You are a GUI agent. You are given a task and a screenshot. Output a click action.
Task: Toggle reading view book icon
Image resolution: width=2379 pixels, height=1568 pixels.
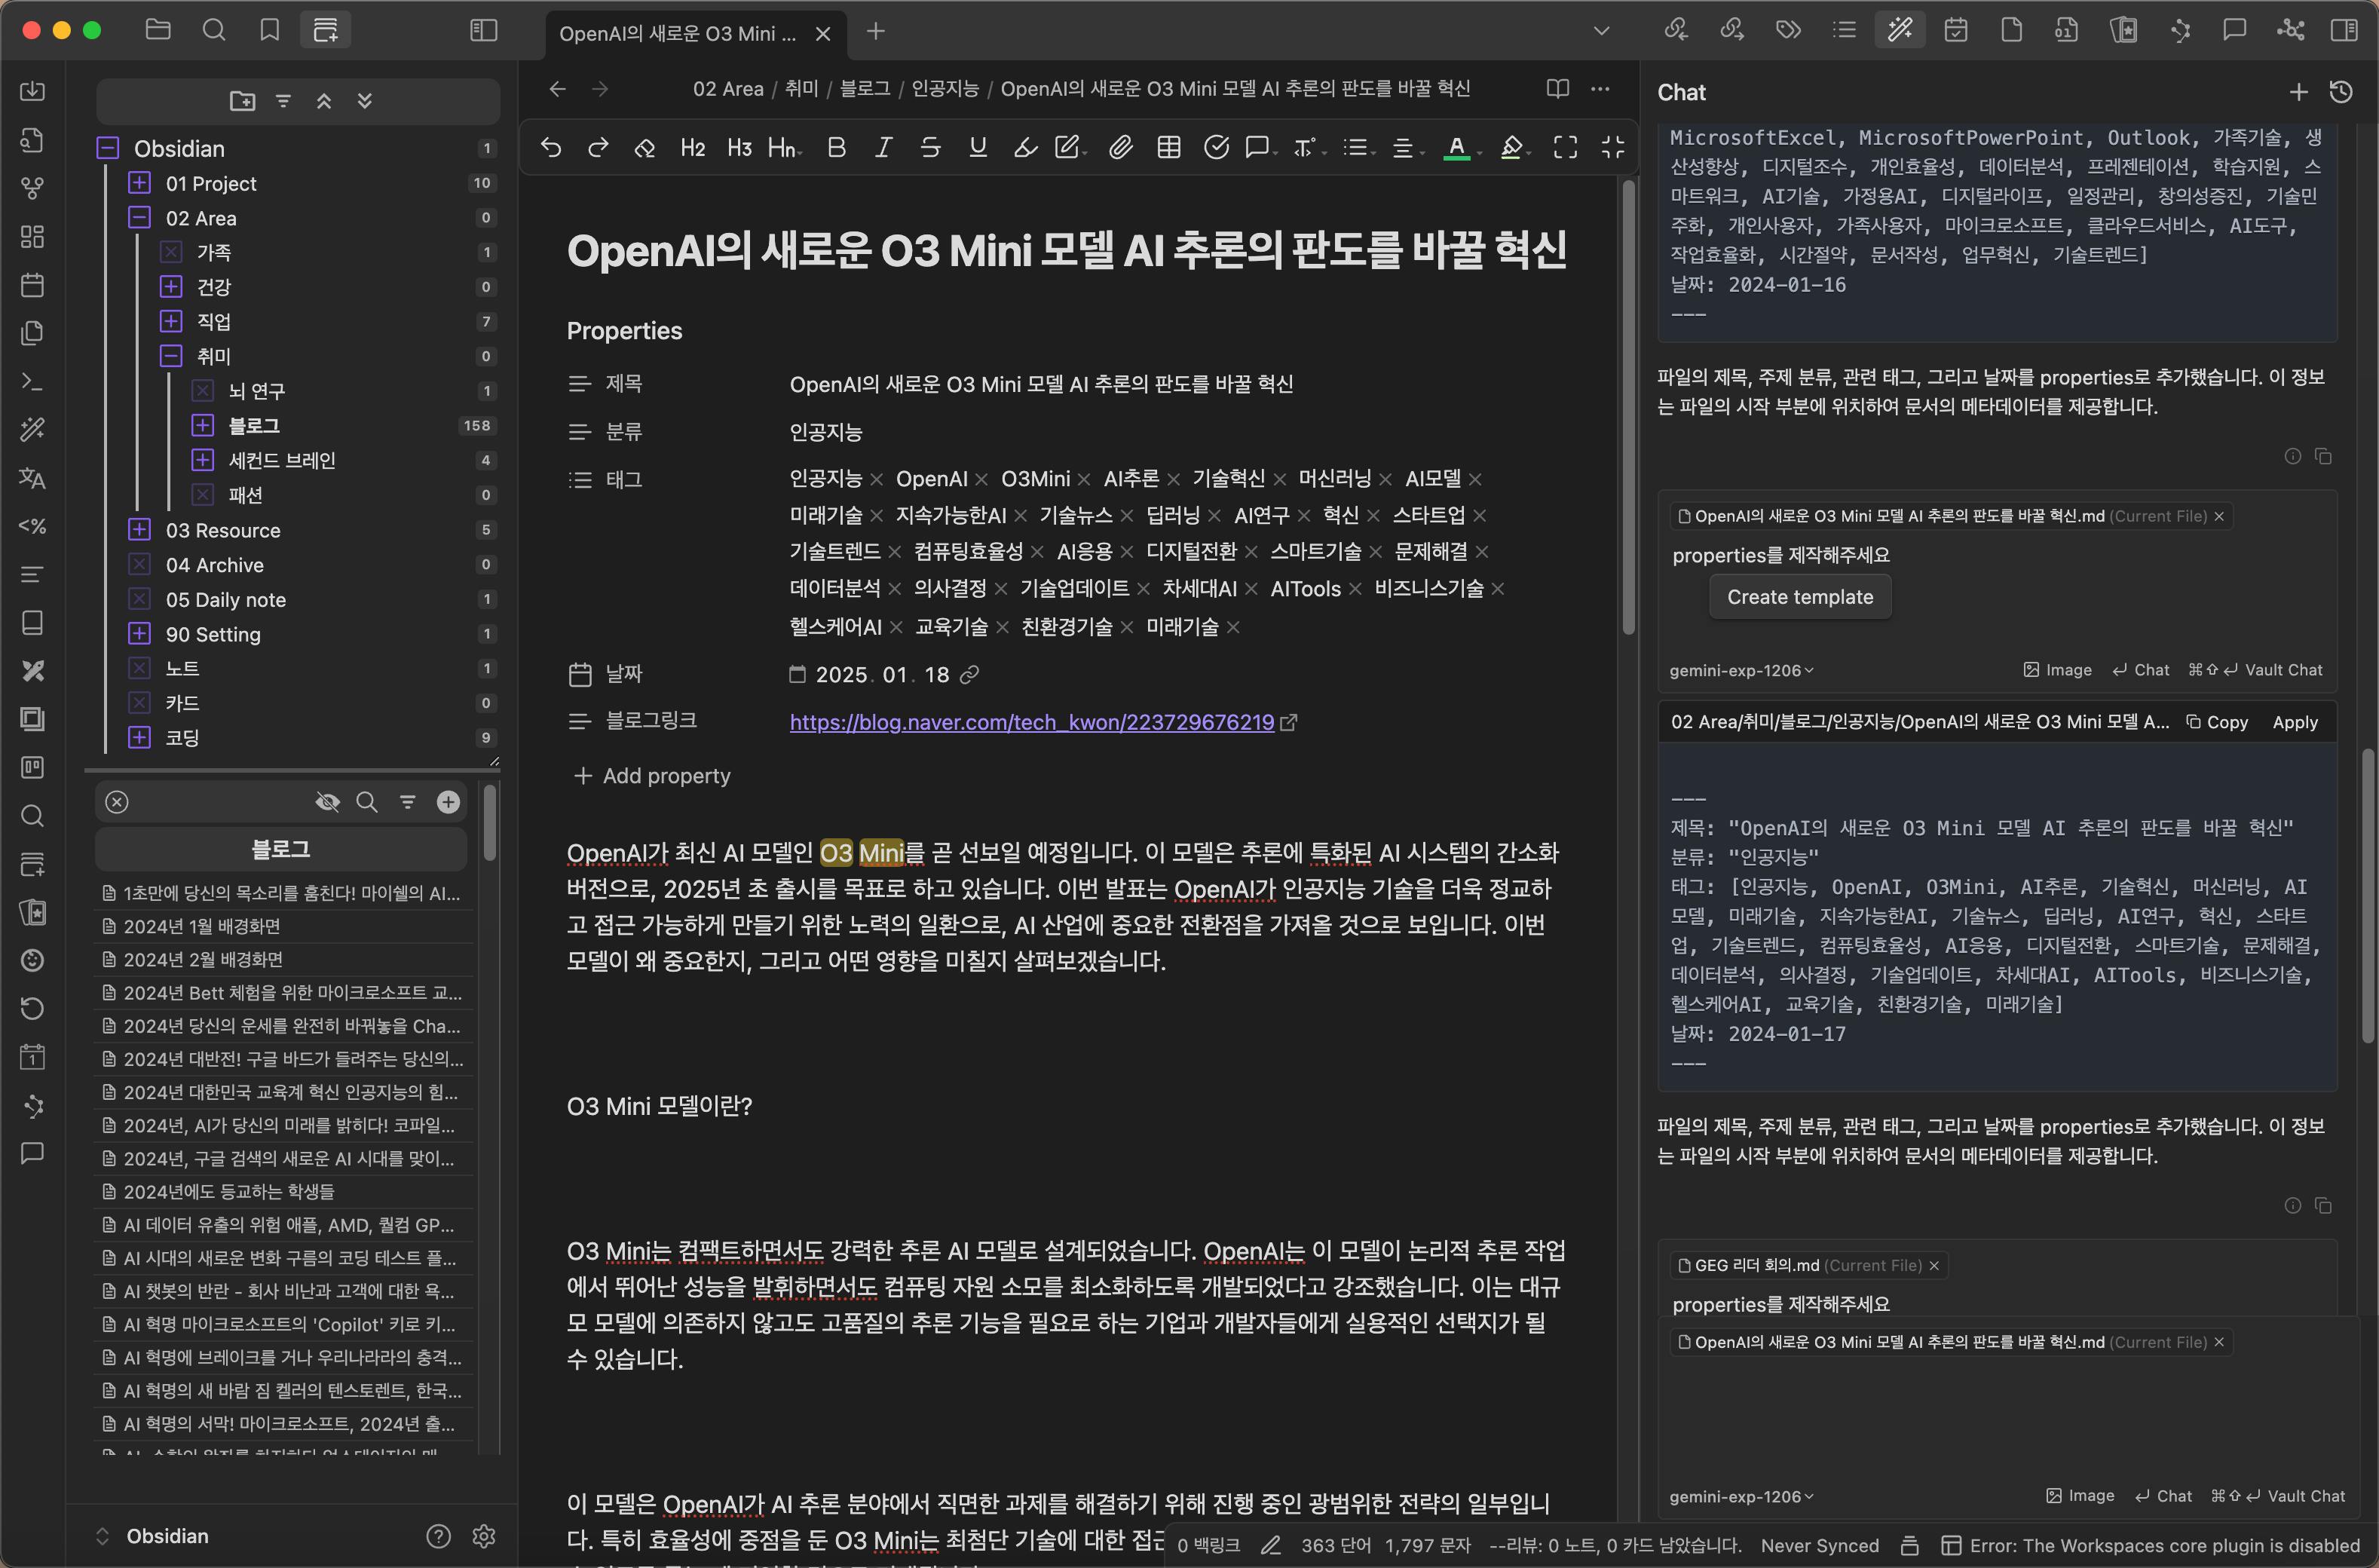(x=1557, y=89)
